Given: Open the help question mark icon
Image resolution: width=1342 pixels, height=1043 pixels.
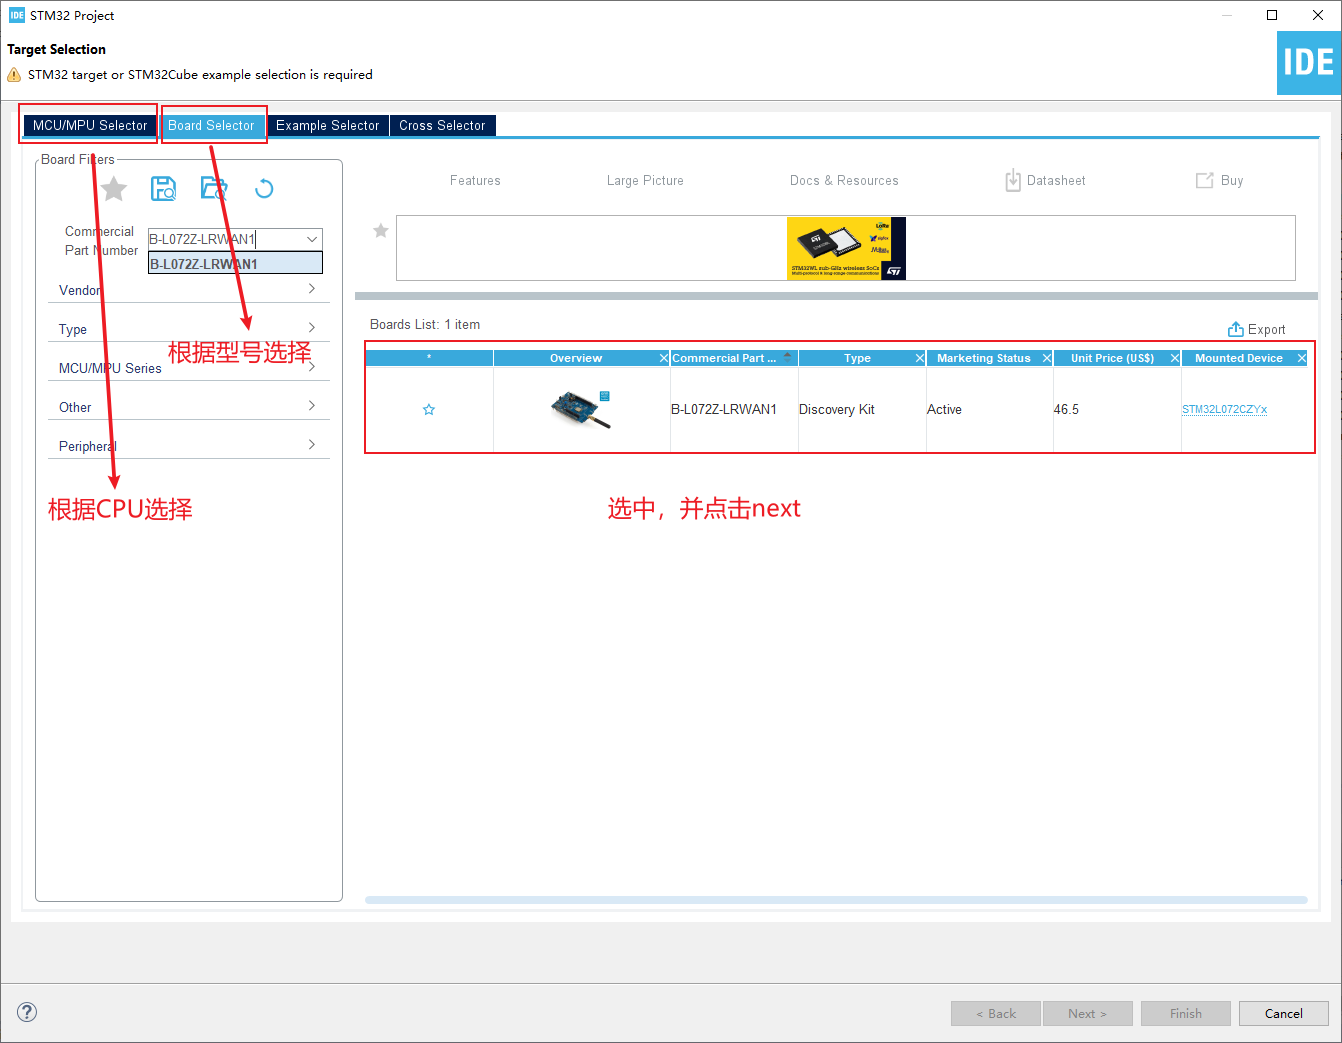Looking at the screenshot, I should [x=27, y=1012].
